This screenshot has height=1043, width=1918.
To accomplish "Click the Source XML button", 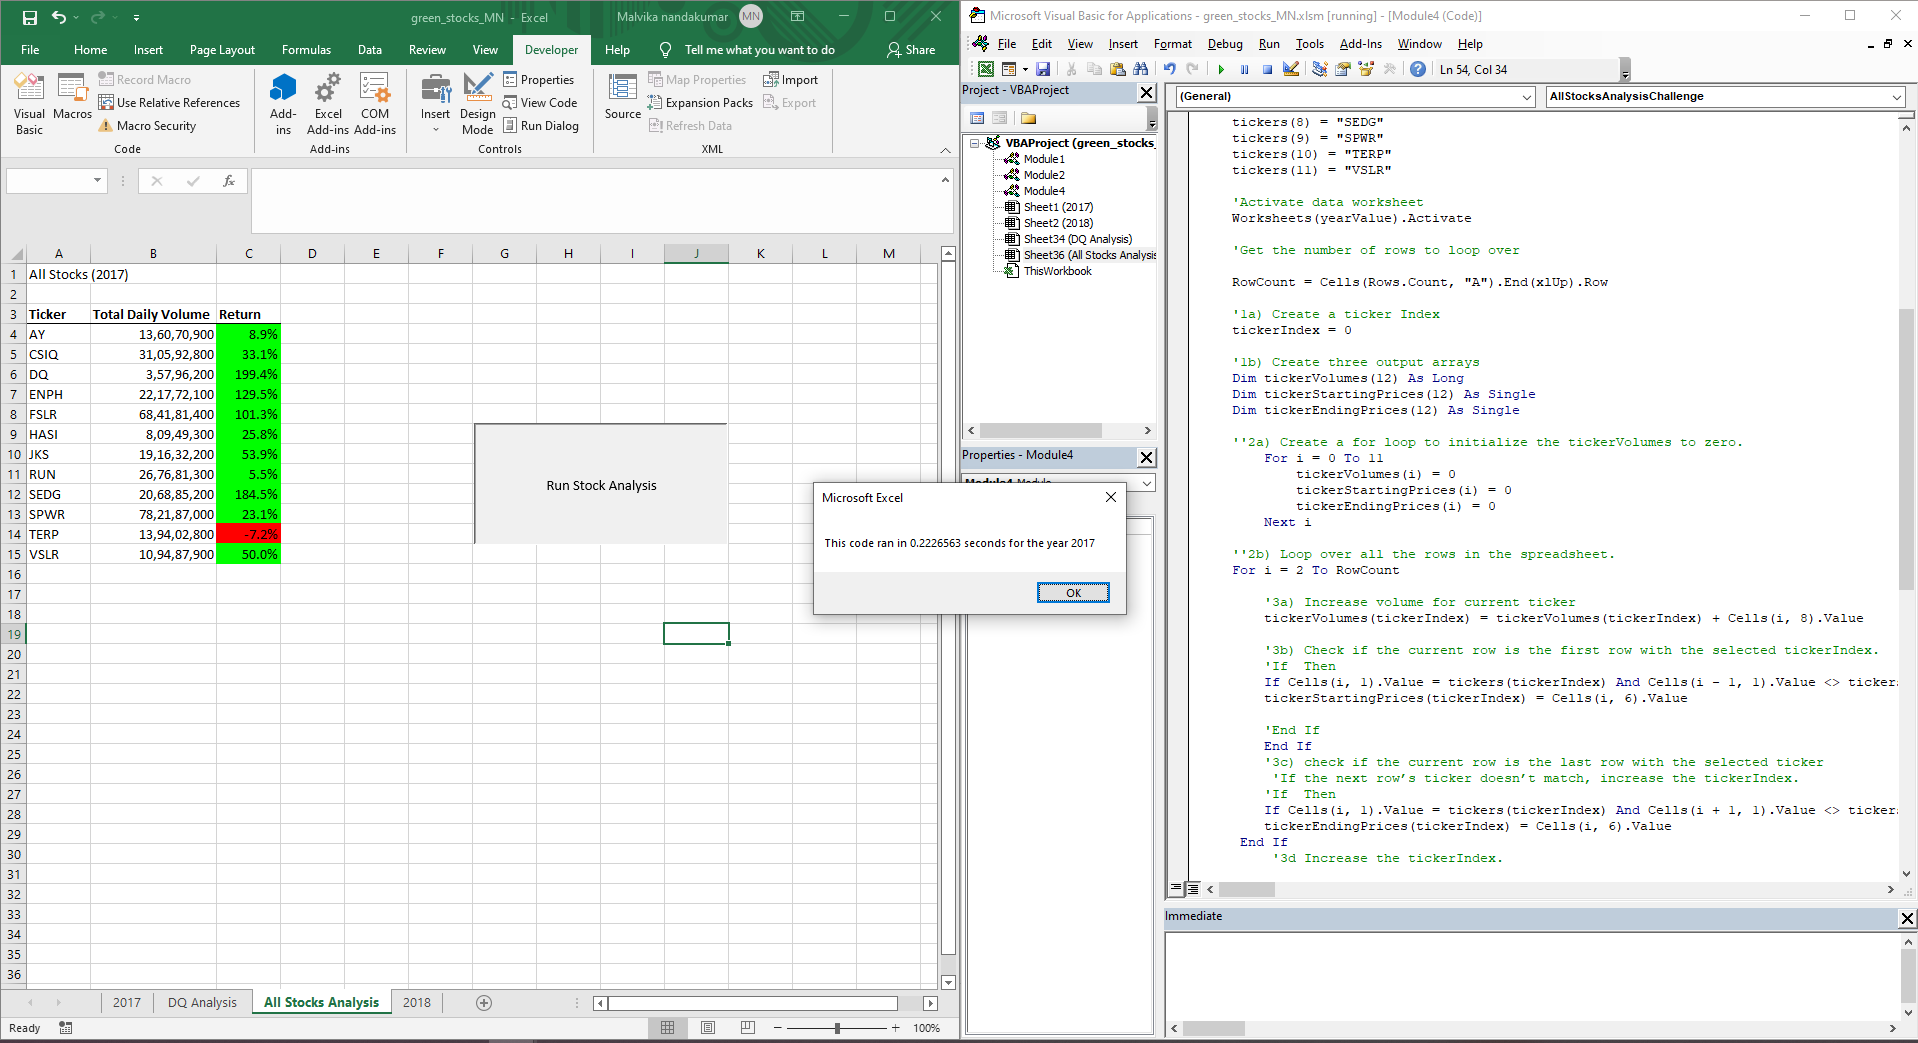I will click(x=622, y=97).
